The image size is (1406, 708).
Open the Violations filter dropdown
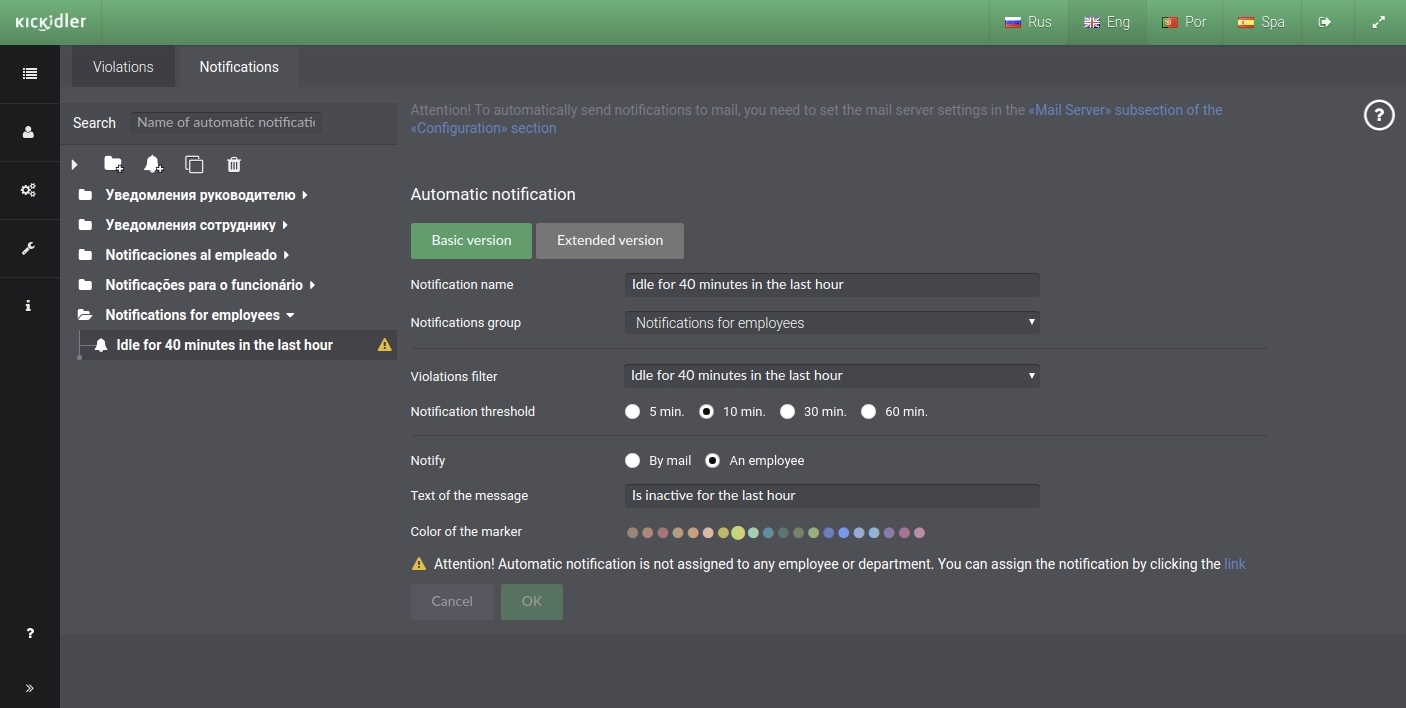[x=832, y=375]
